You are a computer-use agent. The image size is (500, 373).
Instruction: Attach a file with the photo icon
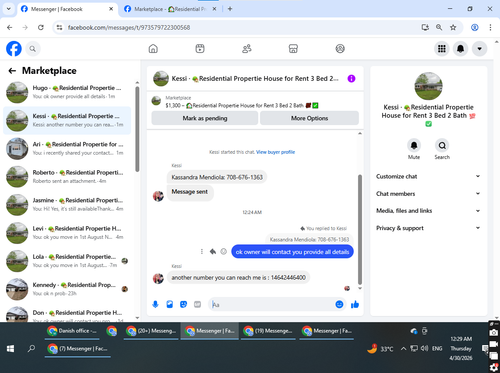170,304
